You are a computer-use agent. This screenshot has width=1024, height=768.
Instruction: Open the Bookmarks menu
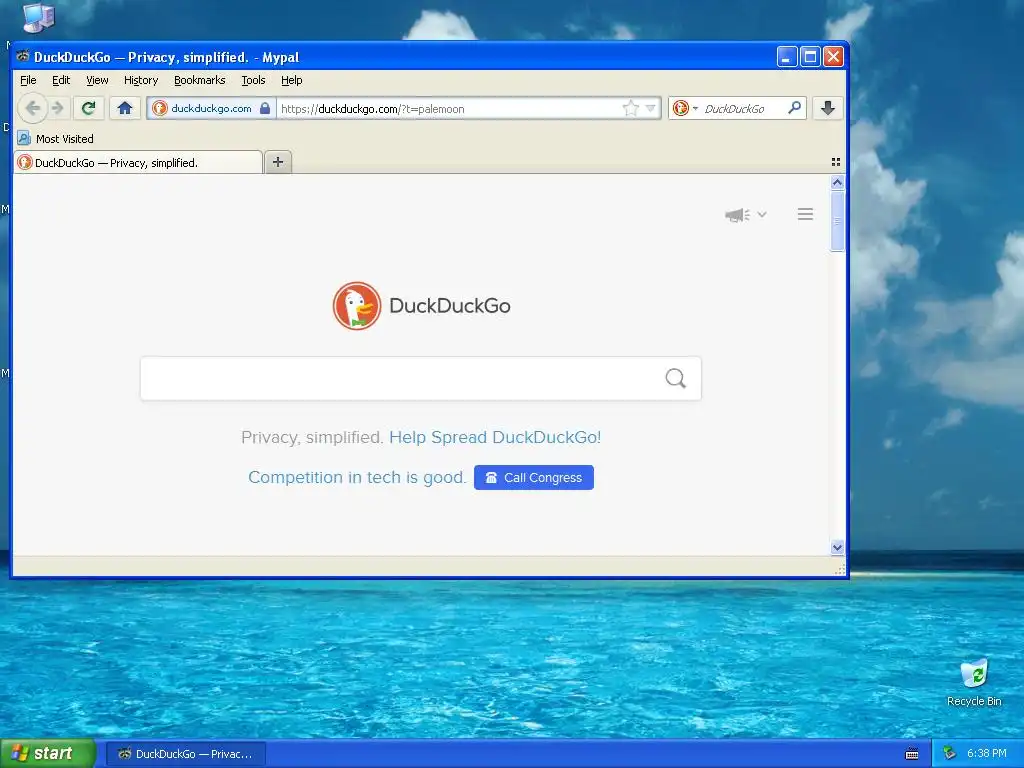(199, 80)
